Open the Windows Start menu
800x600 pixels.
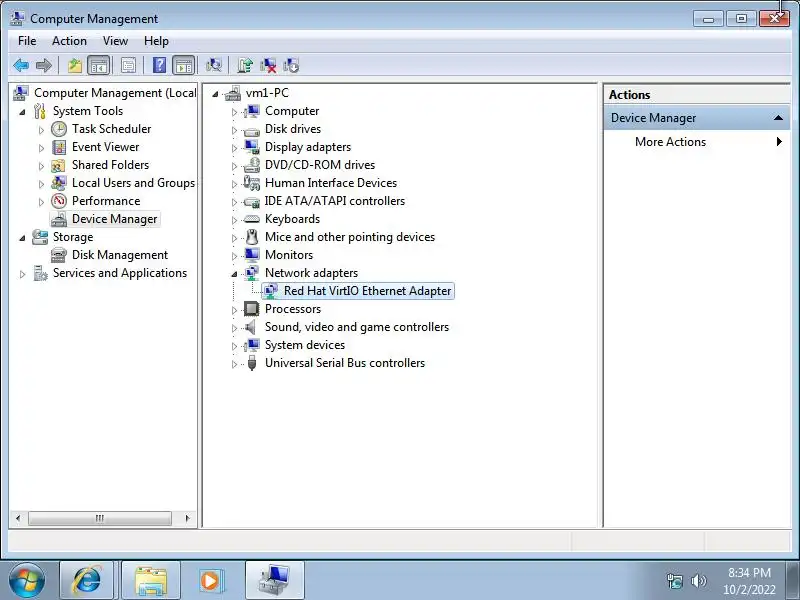tap(27, 581)
